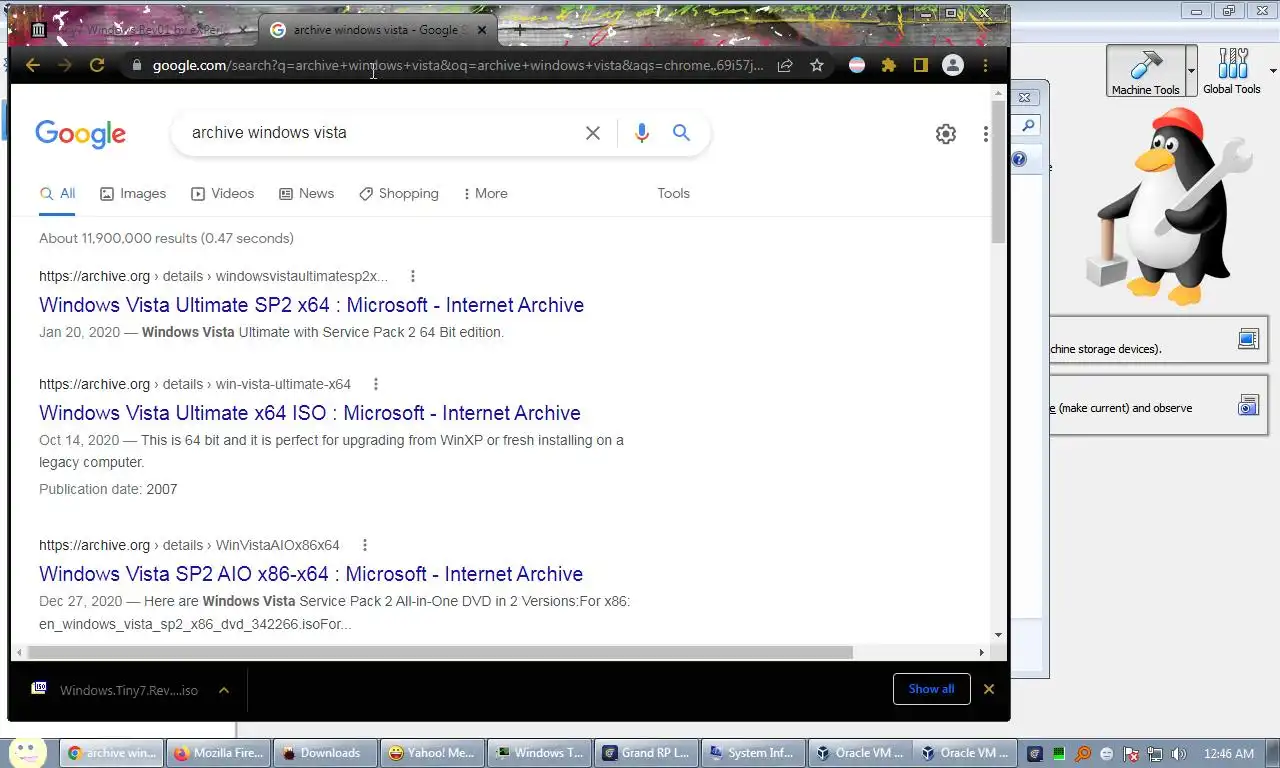Open a new Chrome tab
The width and height of the screenshot is (1280, 768).
pos(519,30)
